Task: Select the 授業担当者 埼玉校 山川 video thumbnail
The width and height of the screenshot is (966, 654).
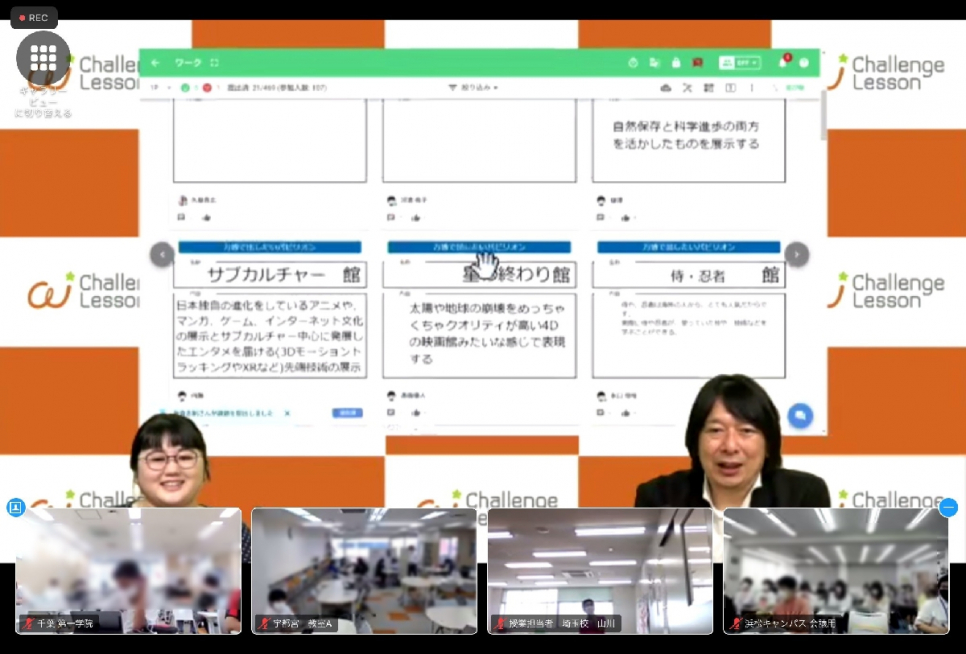Action: click(x=600, y=571)
